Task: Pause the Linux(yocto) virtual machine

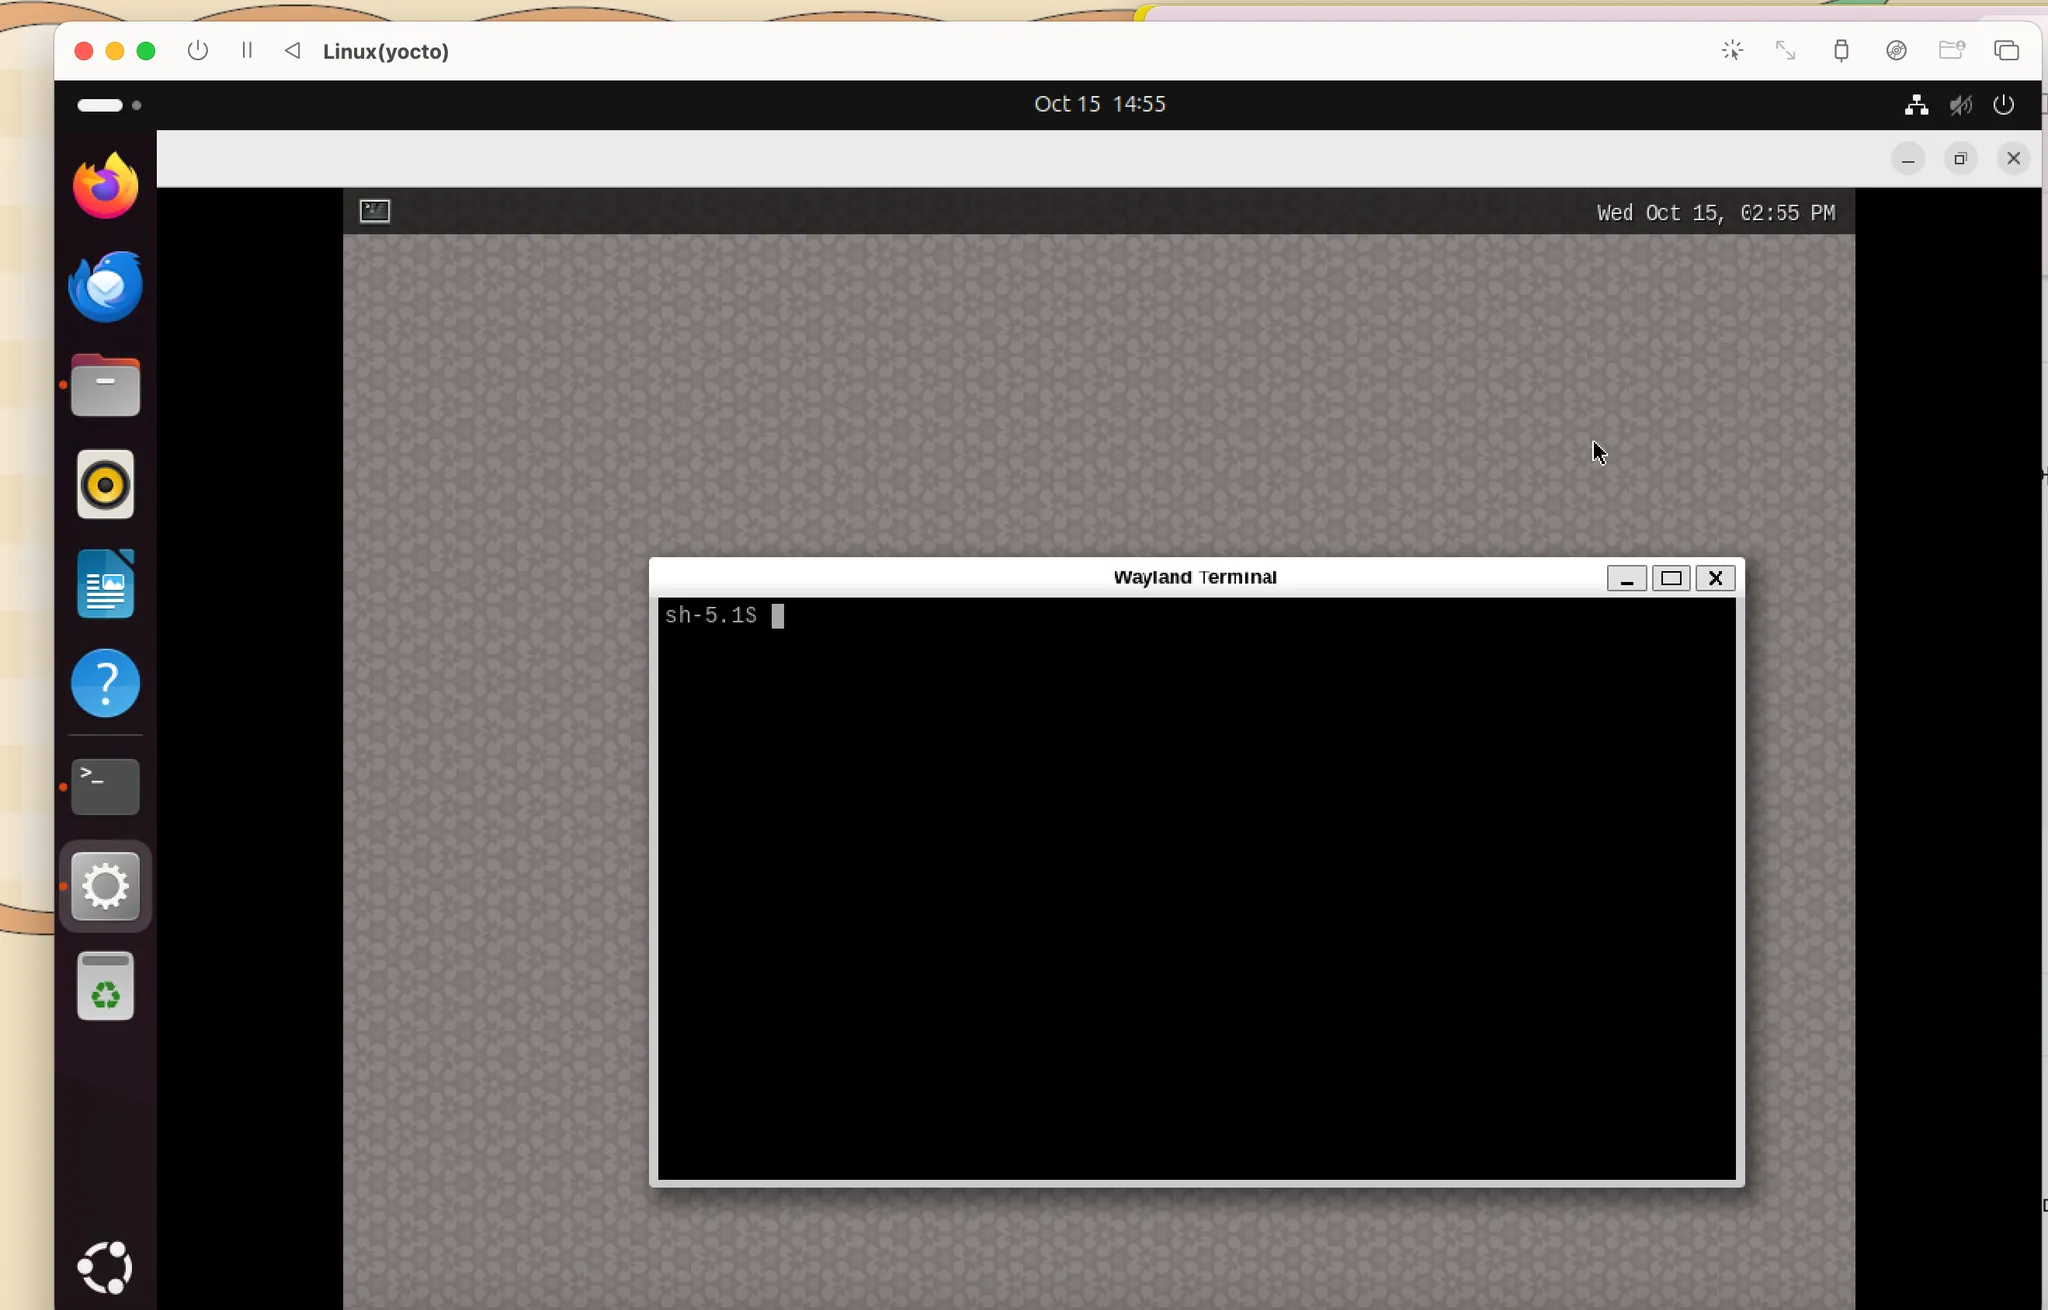Action: point(247,51)
